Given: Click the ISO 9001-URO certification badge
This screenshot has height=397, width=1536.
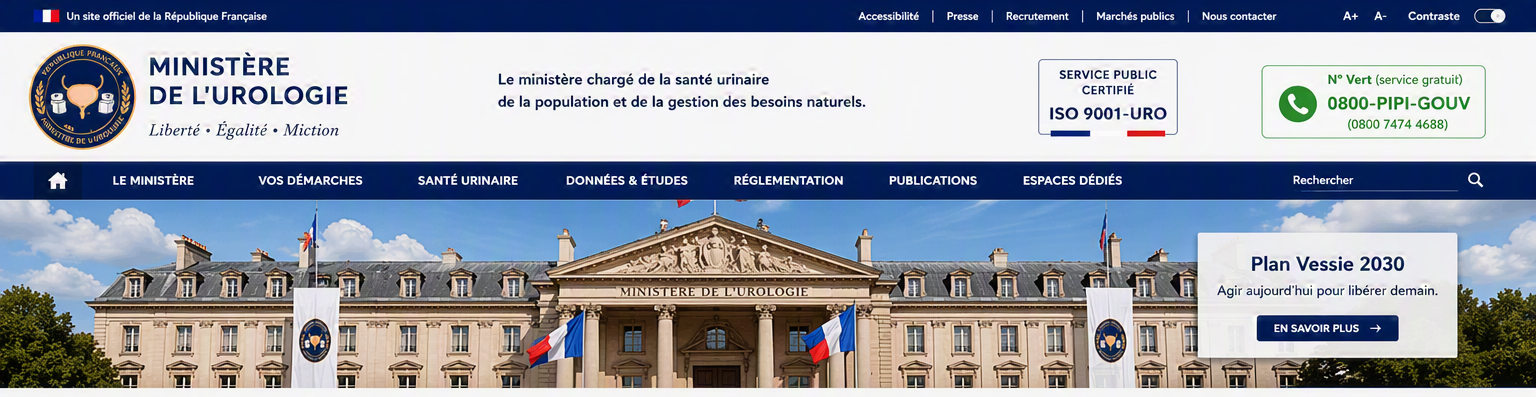Looking at the screenshot, I should tap(1107, 97).
